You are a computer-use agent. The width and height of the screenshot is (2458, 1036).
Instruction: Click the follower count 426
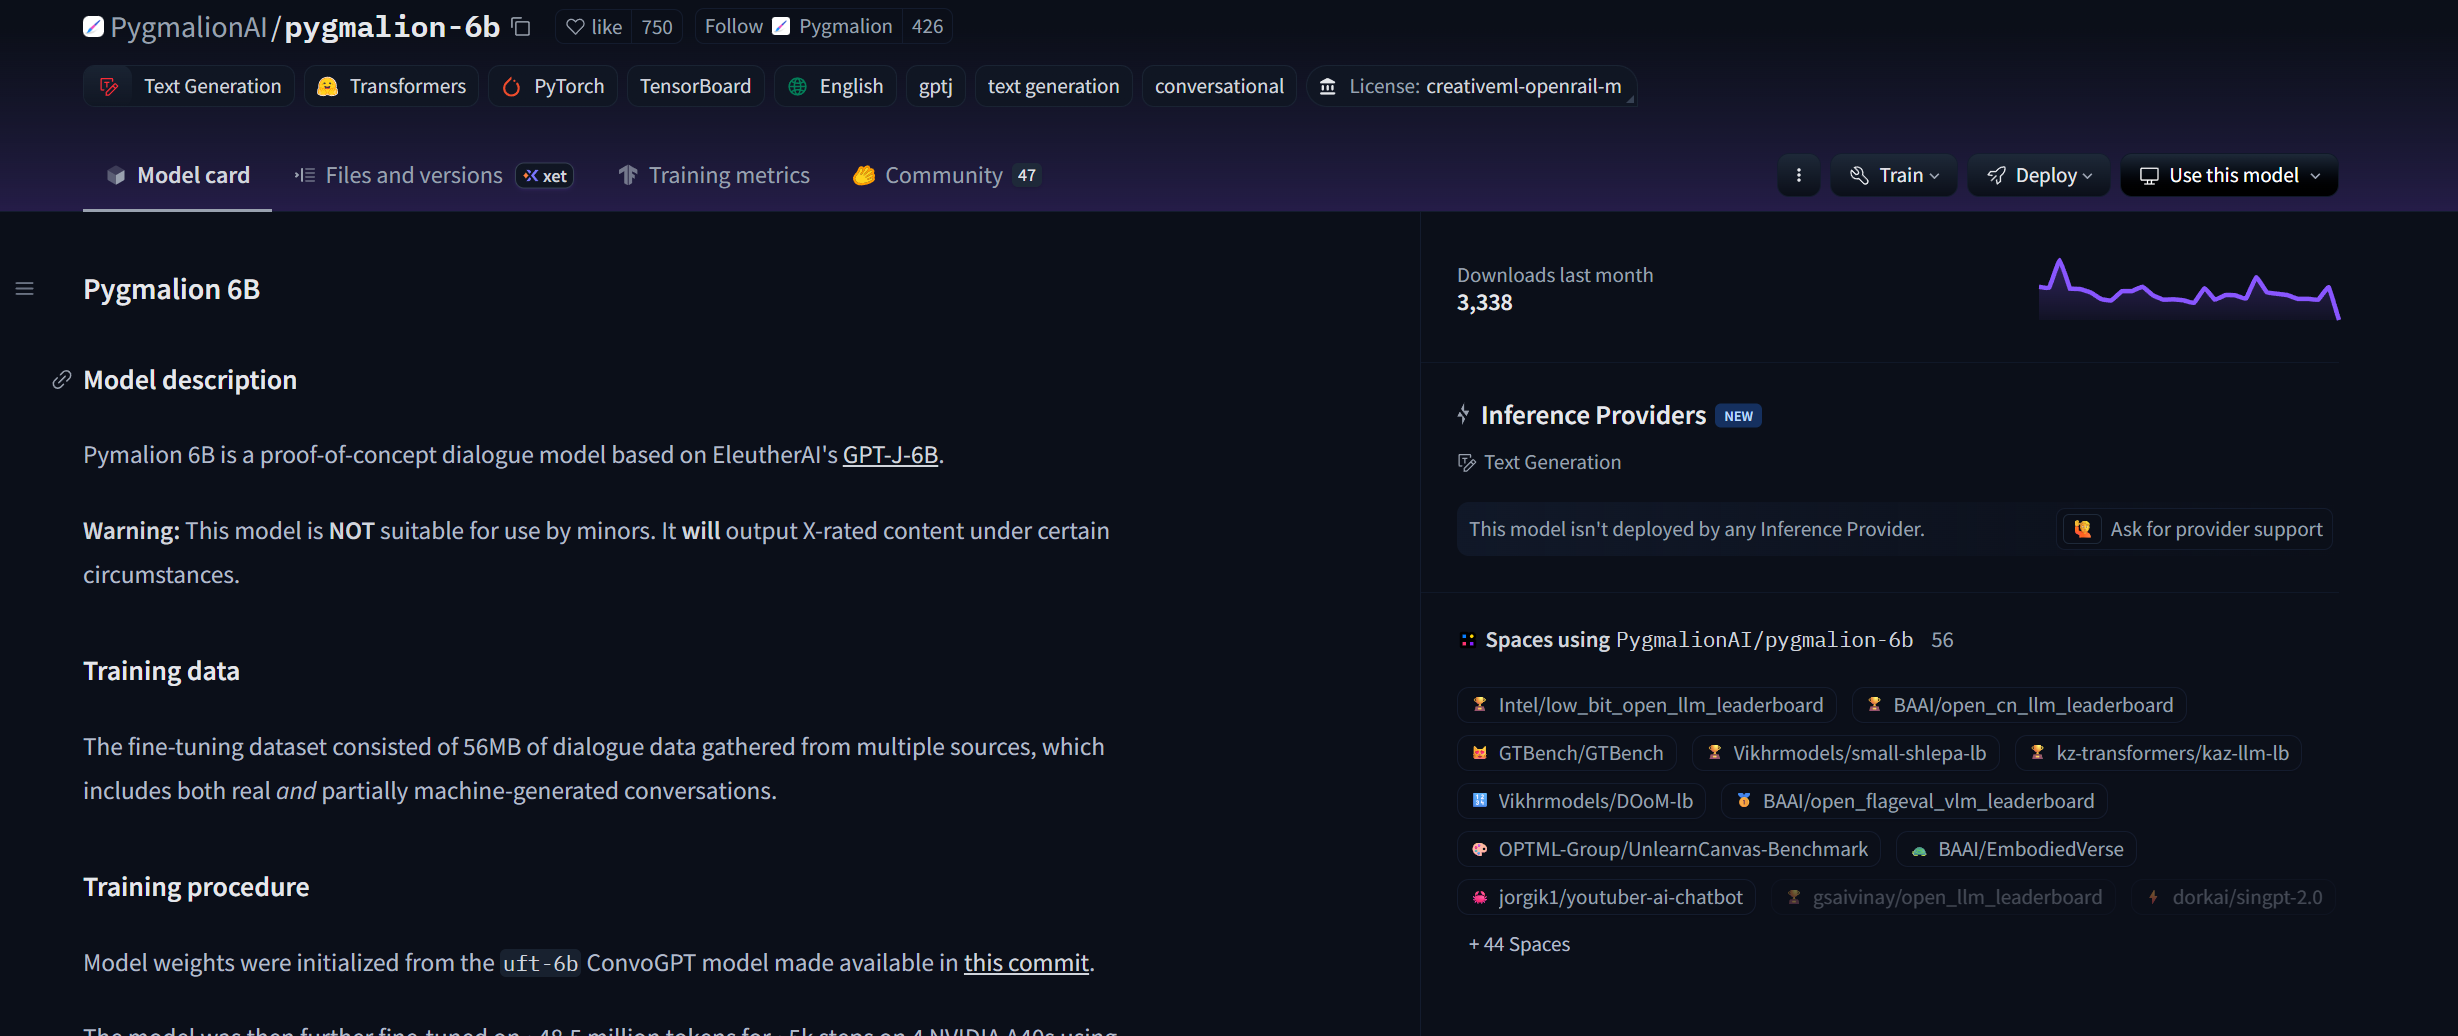pos(927,27)
